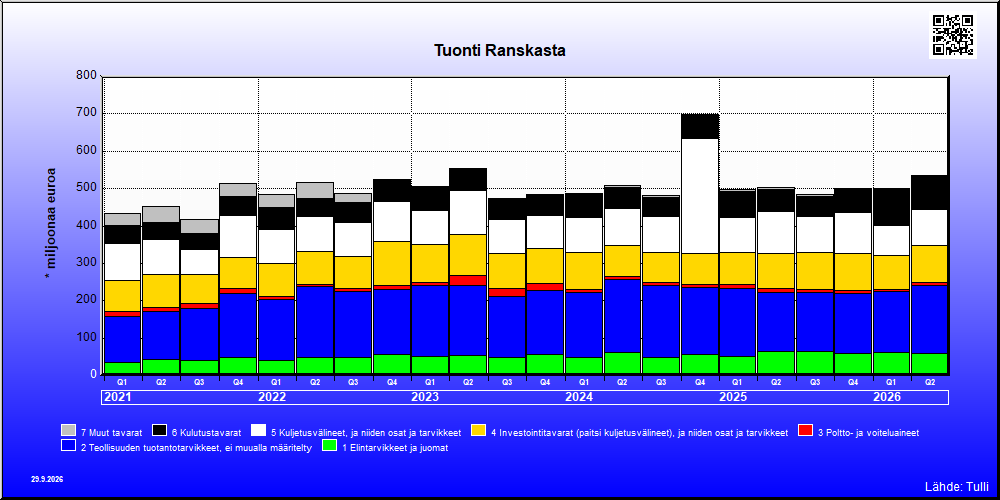Click the '200' y-axis label
Image resolution: width=1000 pixels, height=500 pixels.
pyautogui.click(x=88, y=299)
